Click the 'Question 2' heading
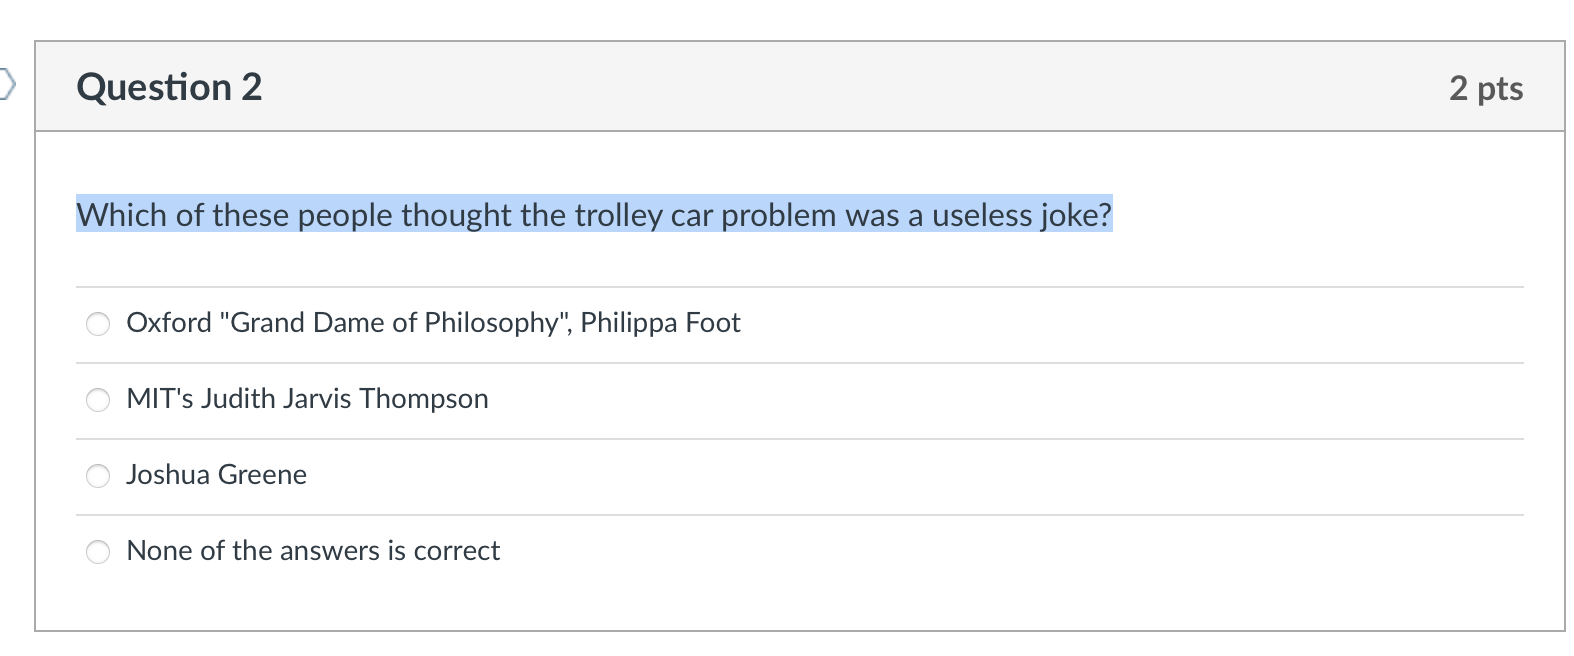The width and height of the screenshot is (1574, 656). (169, 88)
